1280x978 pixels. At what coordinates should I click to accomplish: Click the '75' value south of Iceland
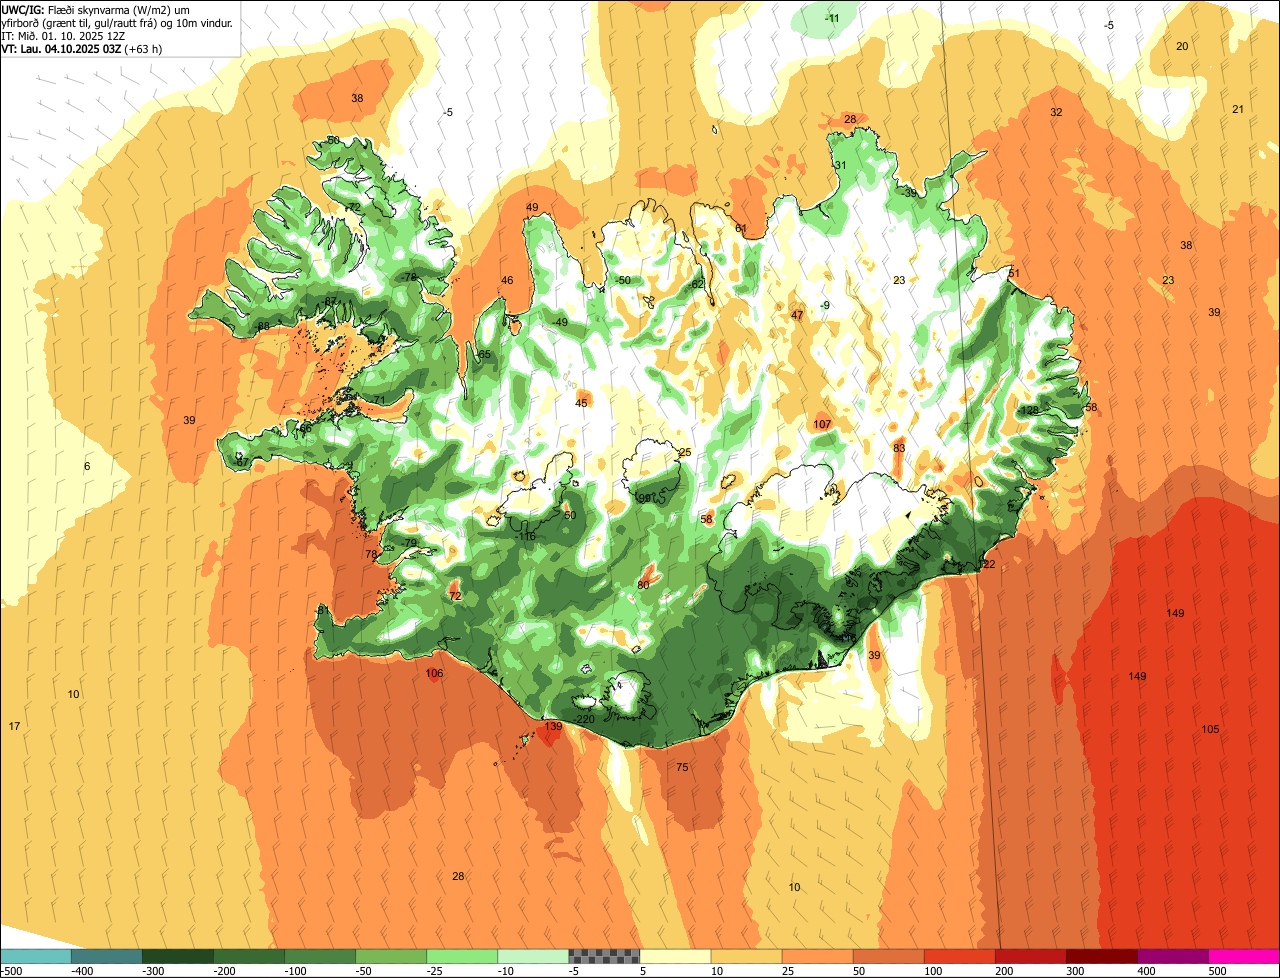(682, 767)
